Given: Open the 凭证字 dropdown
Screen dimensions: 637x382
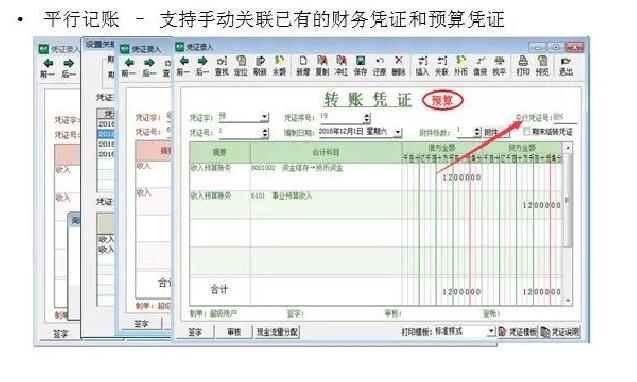Looking at the screenshot, I should click(264, 117).
